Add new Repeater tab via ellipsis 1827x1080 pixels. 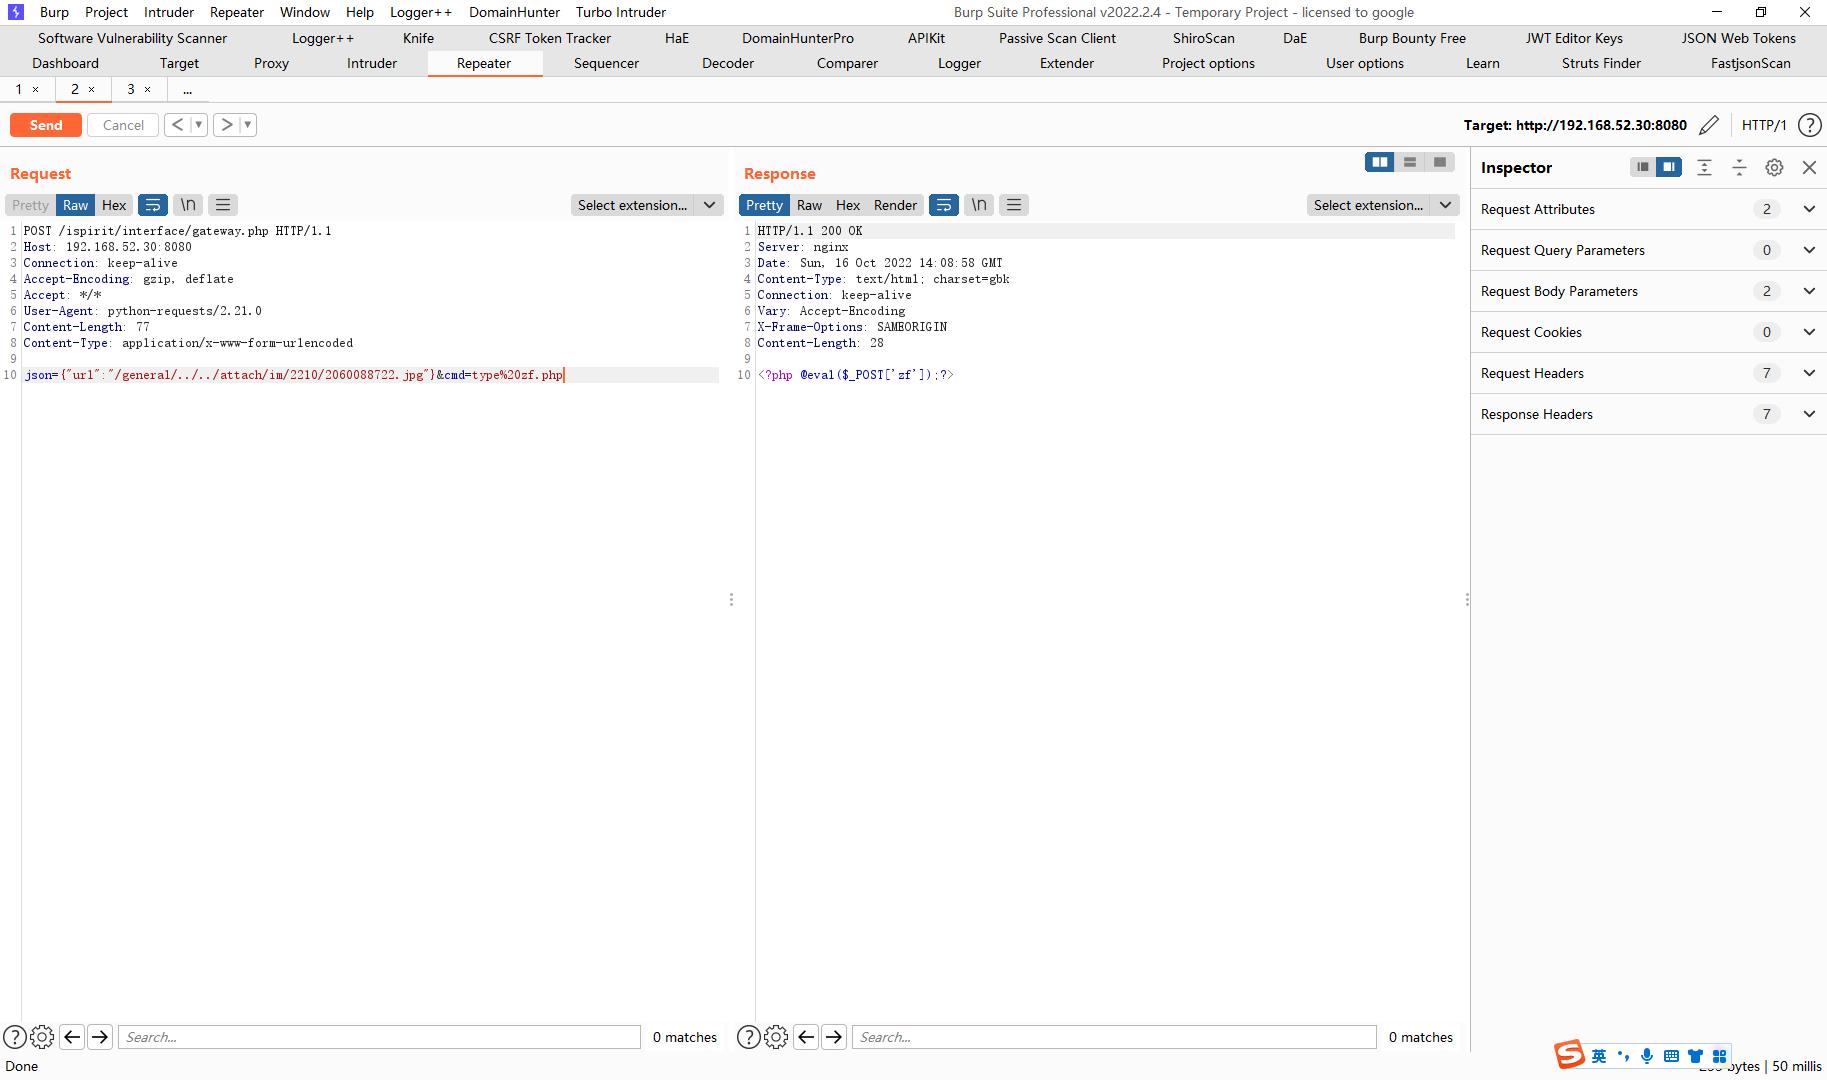187,89
